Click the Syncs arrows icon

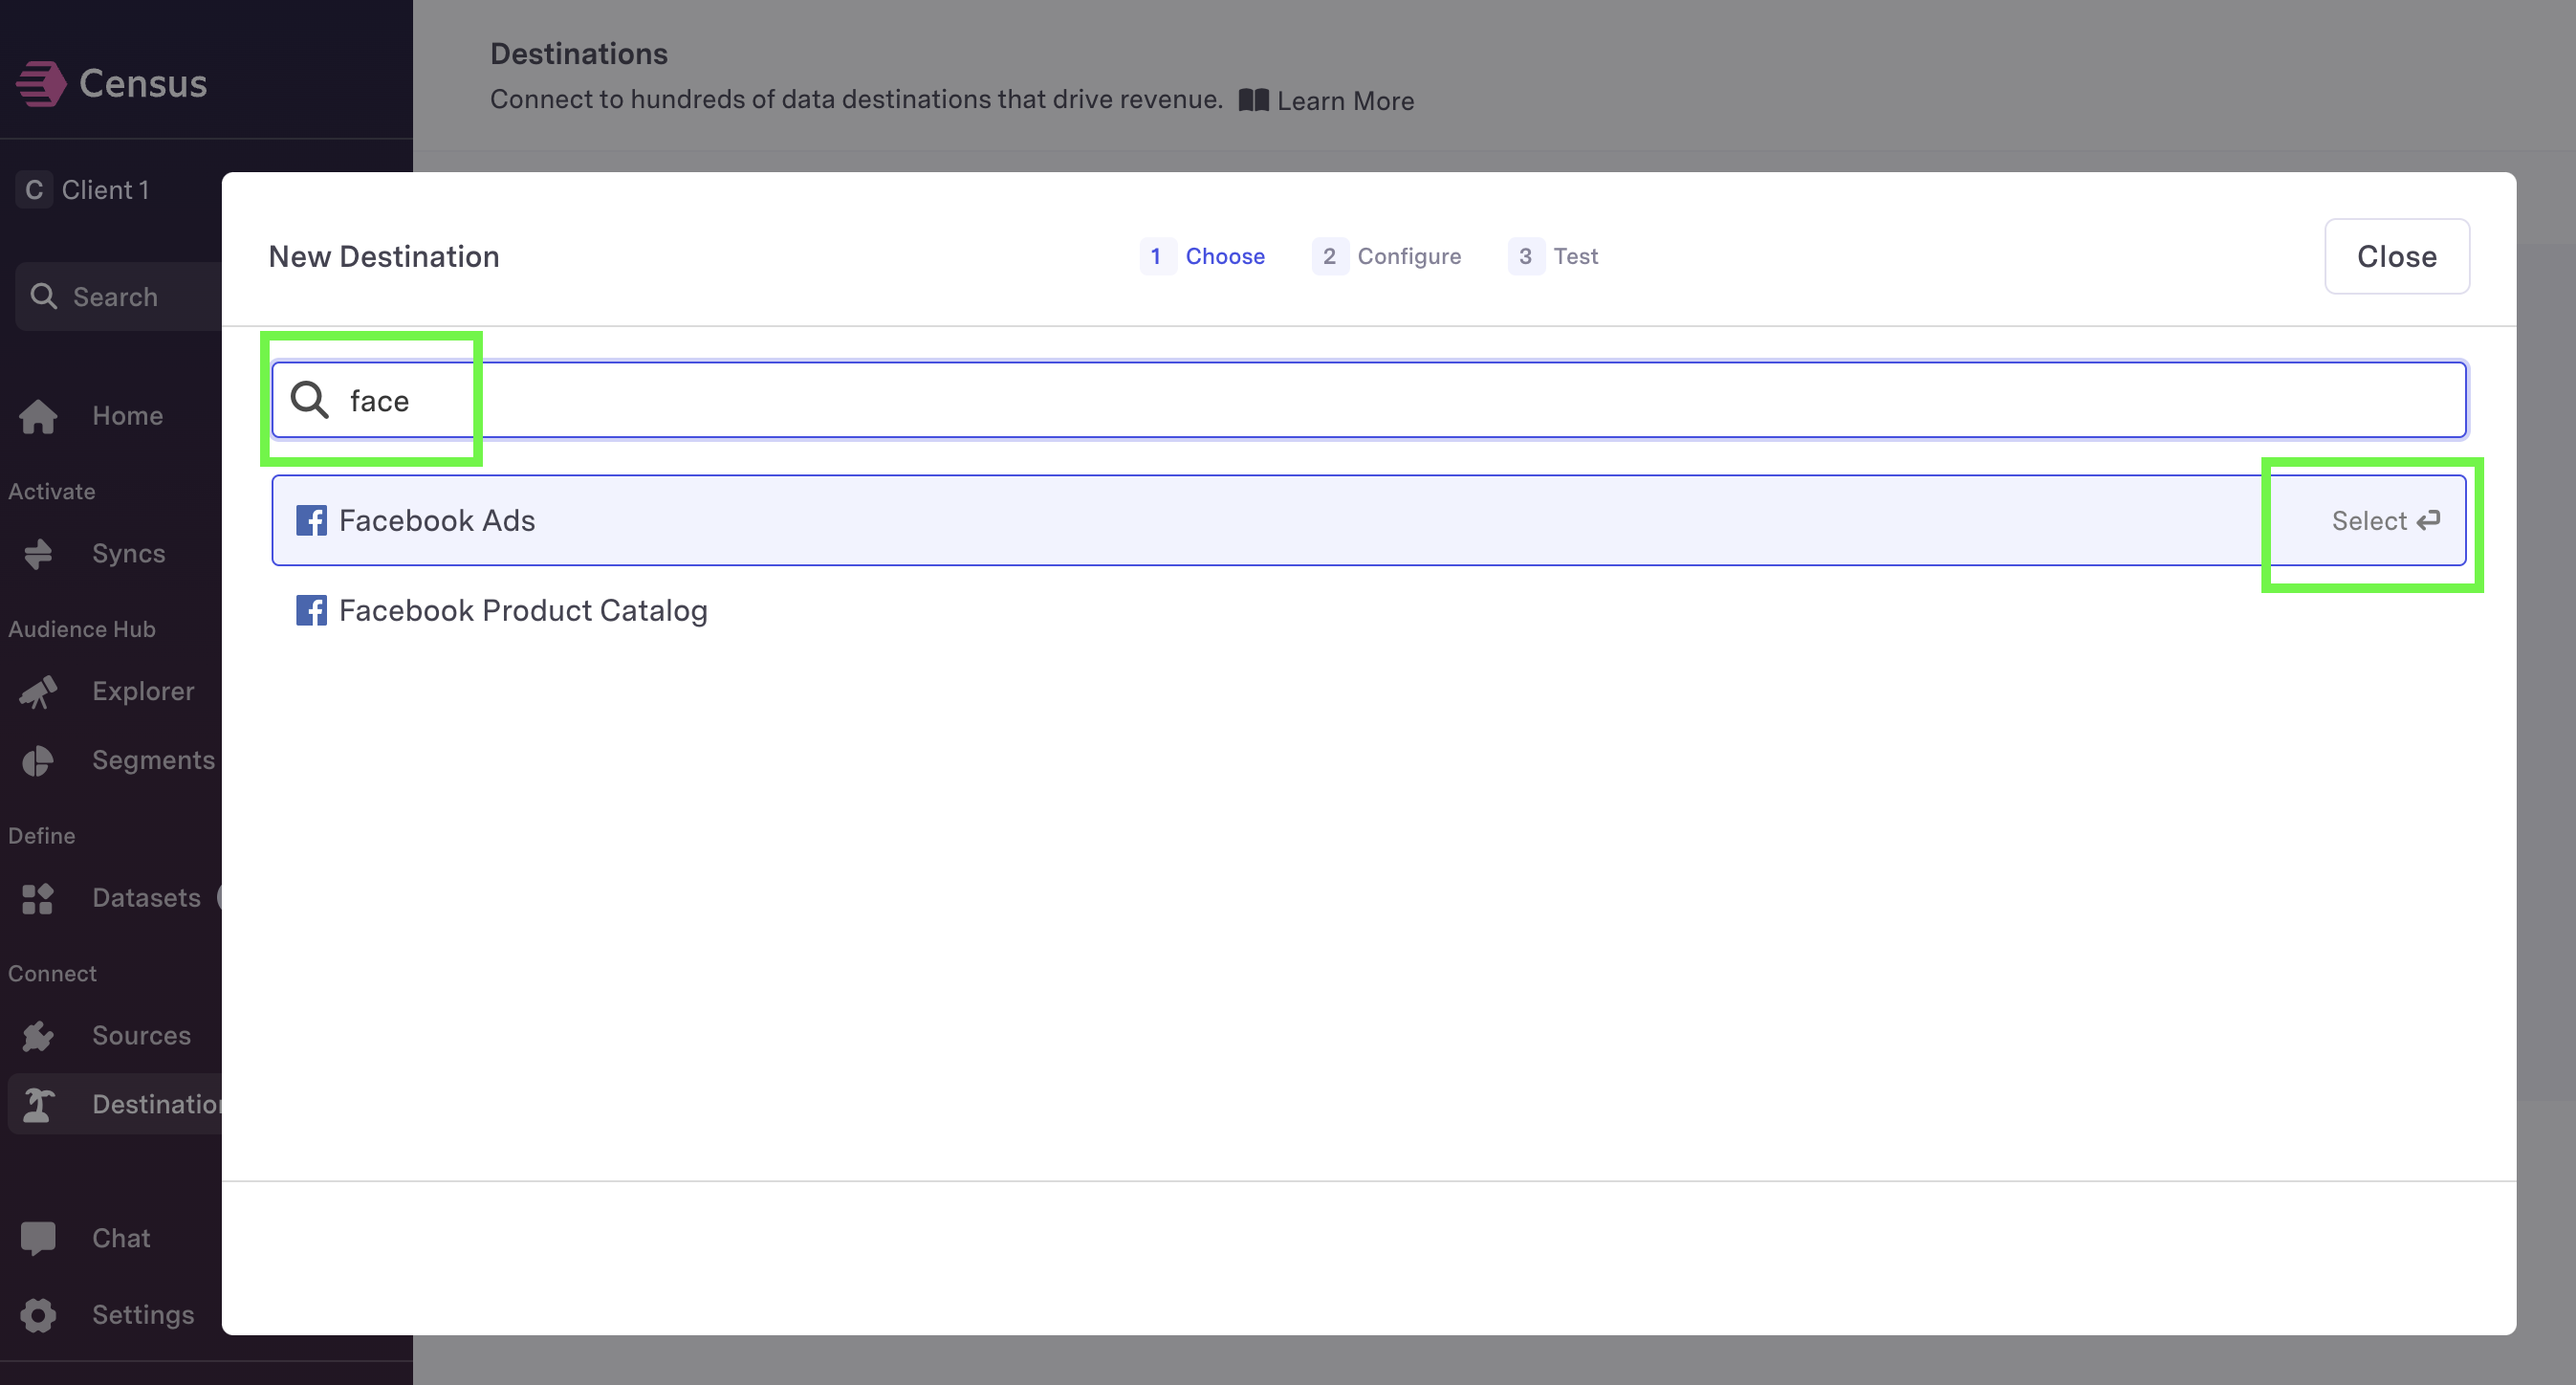(38, 553)
